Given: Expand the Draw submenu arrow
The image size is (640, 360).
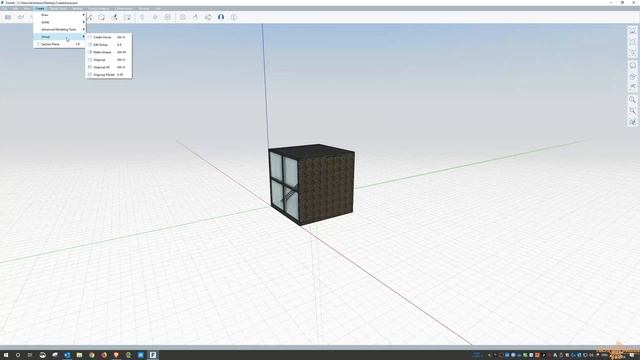Looking at the screenshot, I should coord(84,15).
